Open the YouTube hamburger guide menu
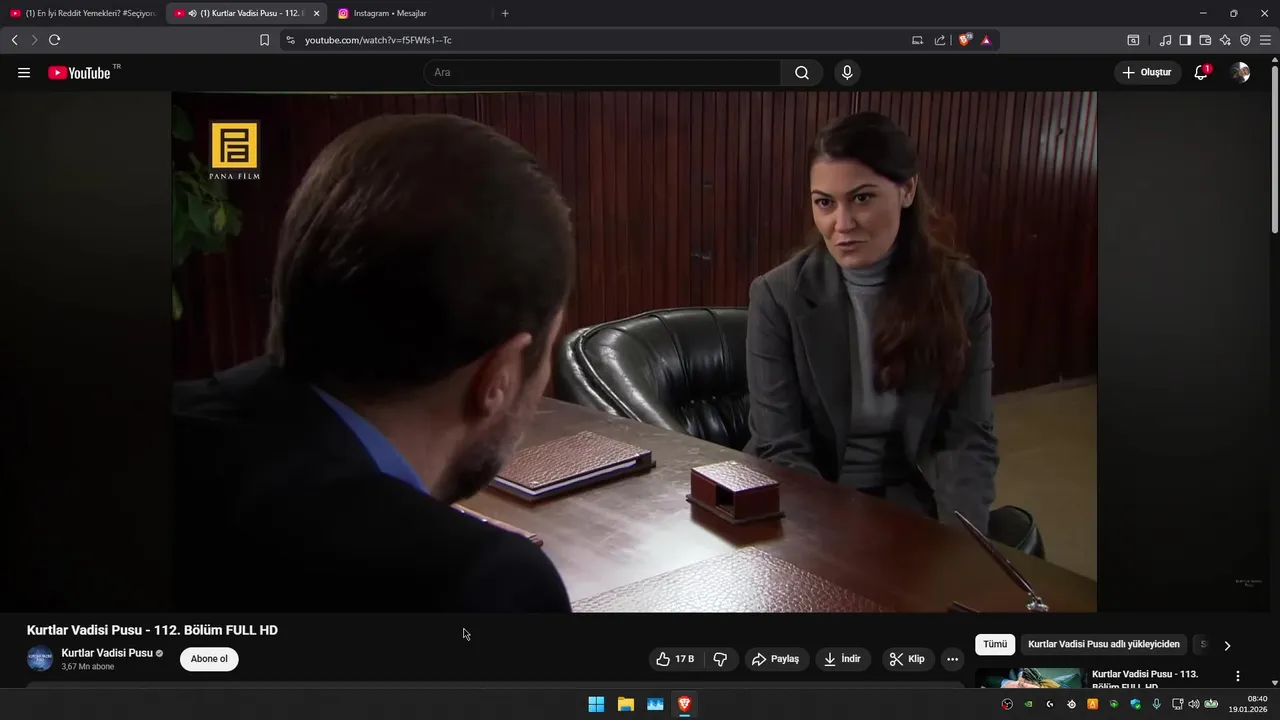The image size is (1280, 720). click(24, 73)
